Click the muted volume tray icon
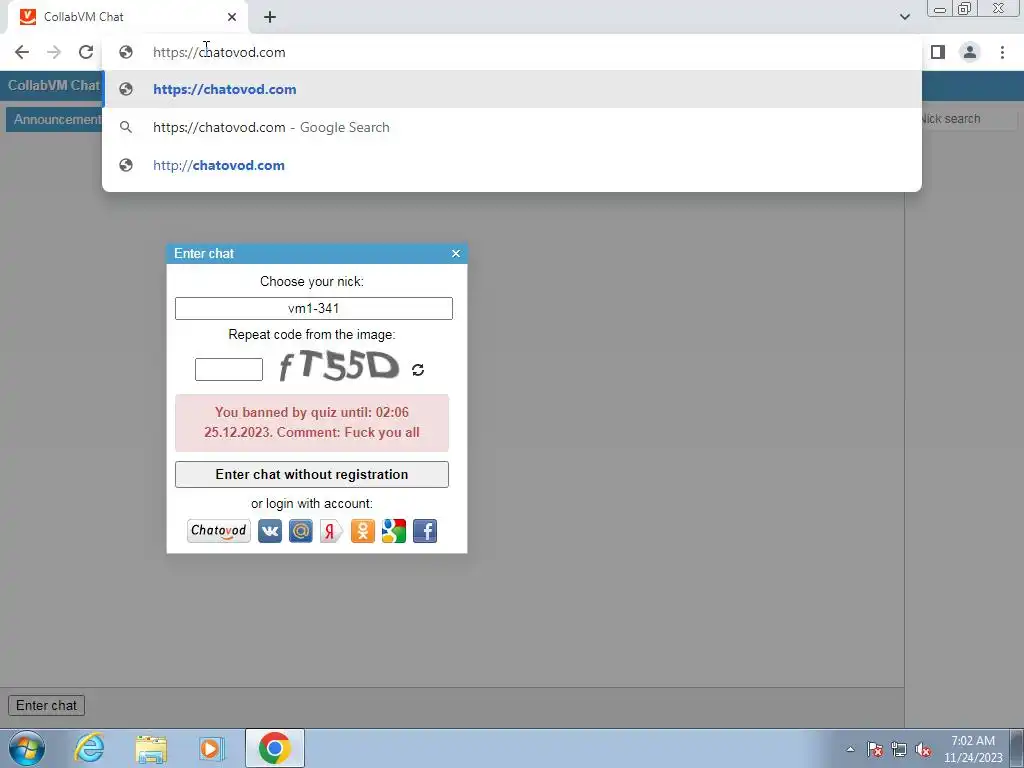The height and width of the screenshot is (768, 1024). click(923, 749)
